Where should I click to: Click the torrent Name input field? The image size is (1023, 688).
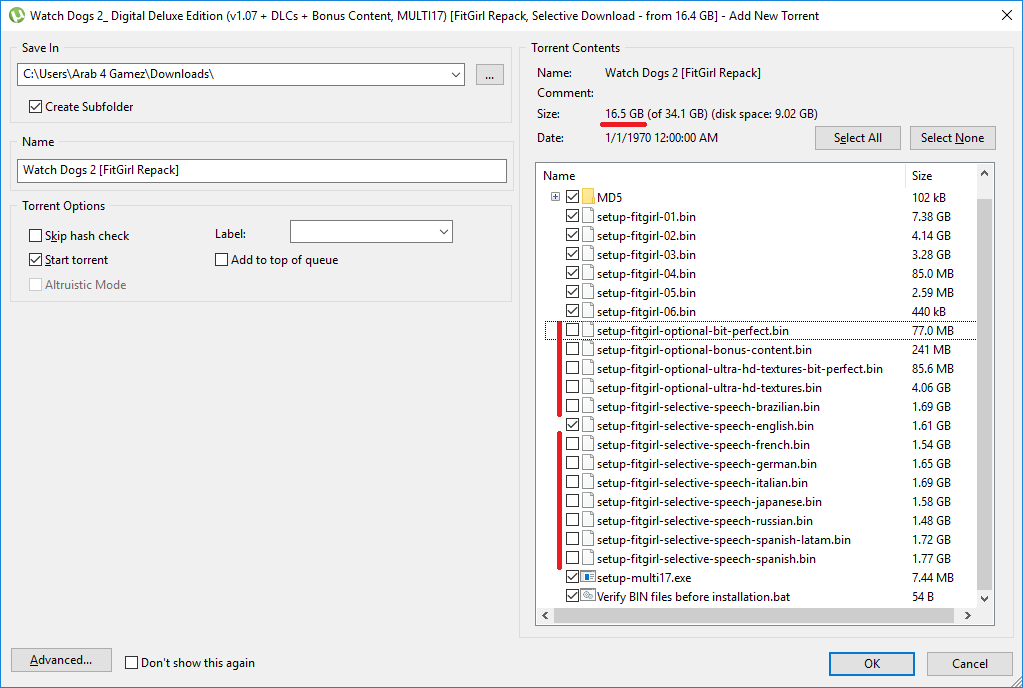[262, 170]
